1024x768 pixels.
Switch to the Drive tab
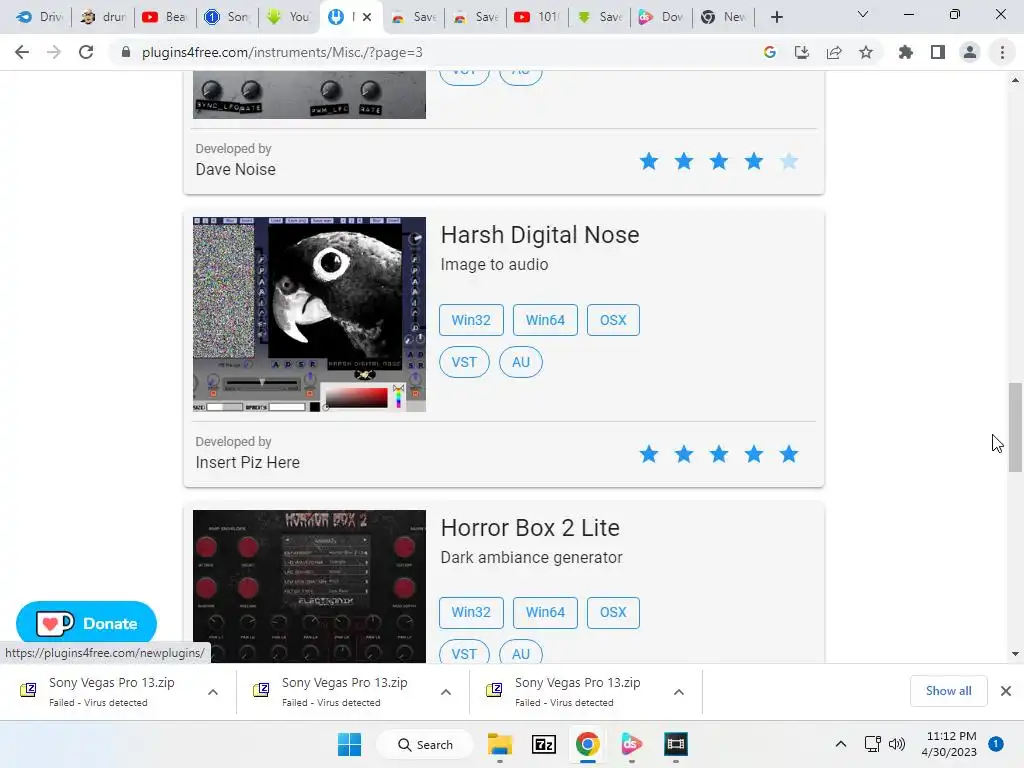click(38, 17)
